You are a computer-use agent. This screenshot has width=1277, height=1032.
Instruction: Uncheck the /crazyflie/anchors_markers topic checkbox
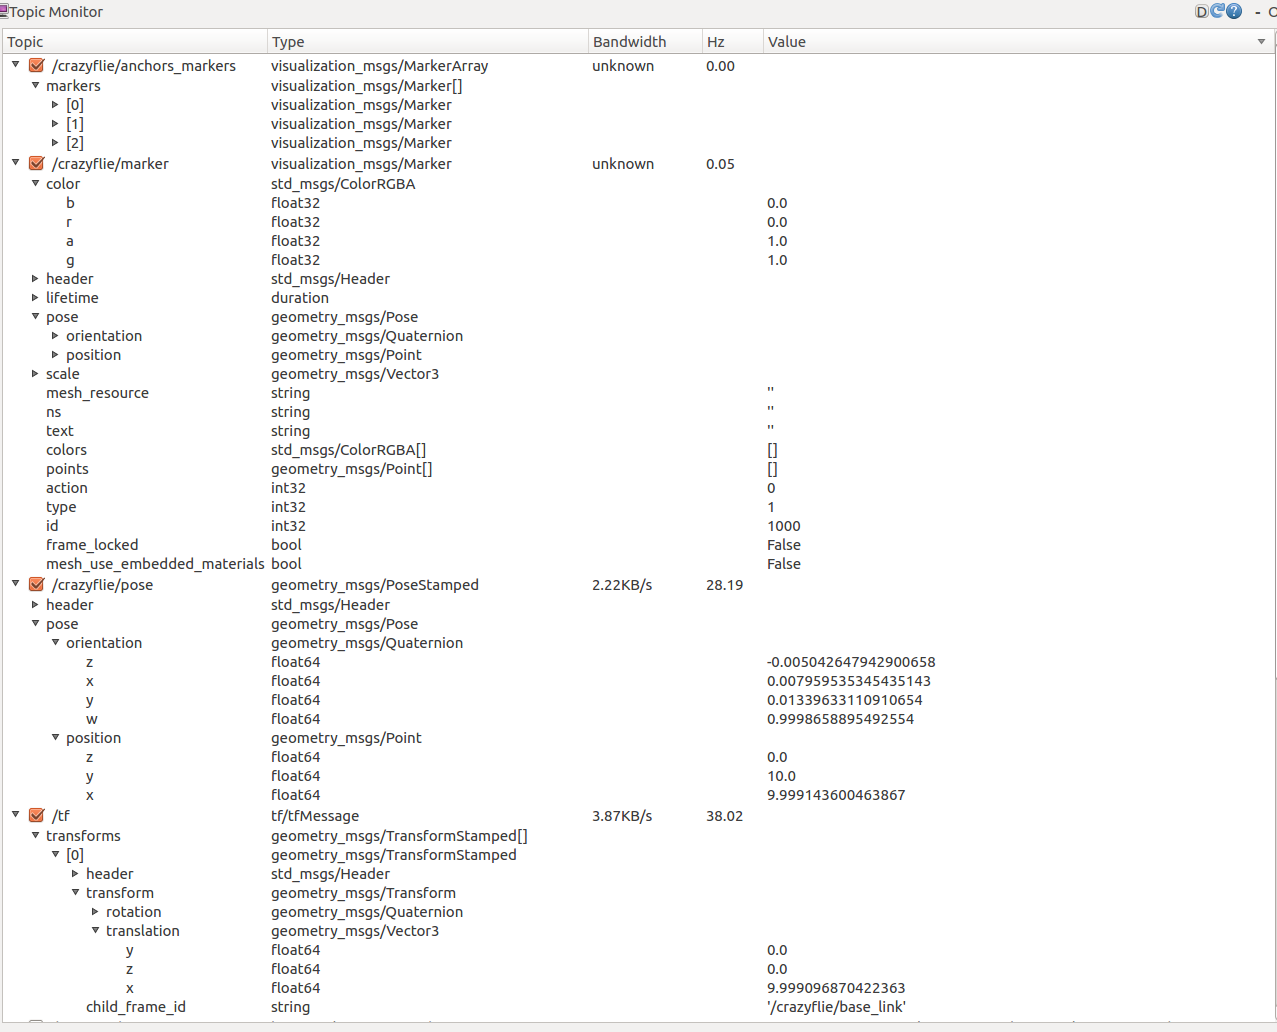(x=37, y=65)
